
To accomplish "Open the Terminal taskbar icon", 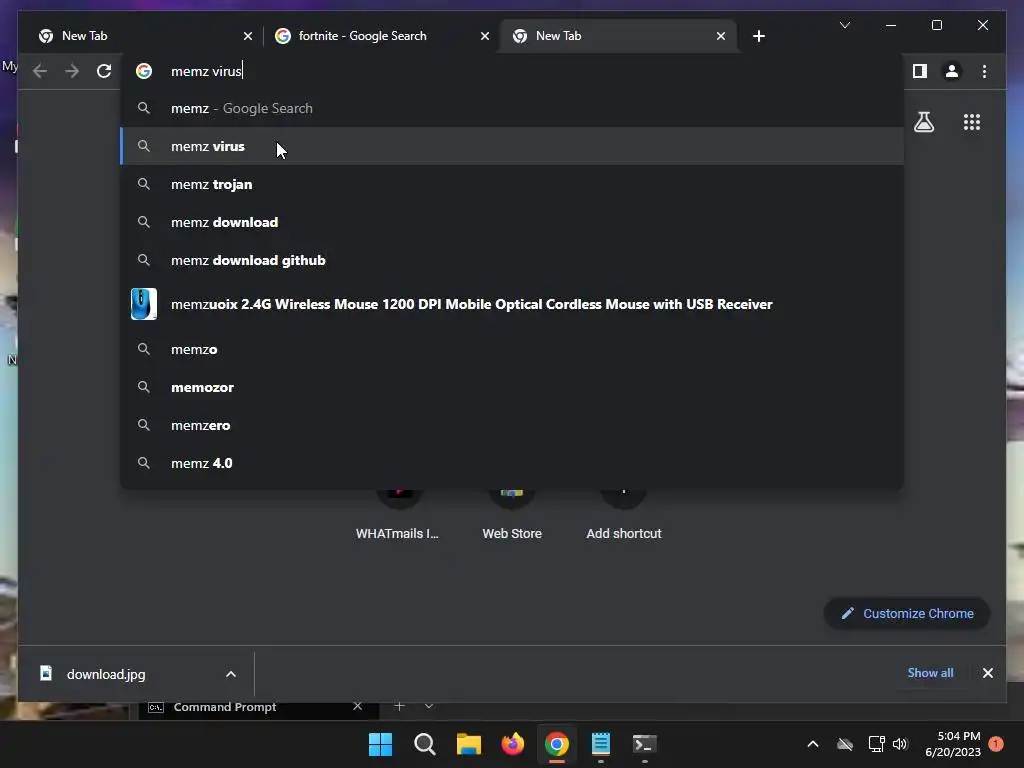I will click(645, 744).
